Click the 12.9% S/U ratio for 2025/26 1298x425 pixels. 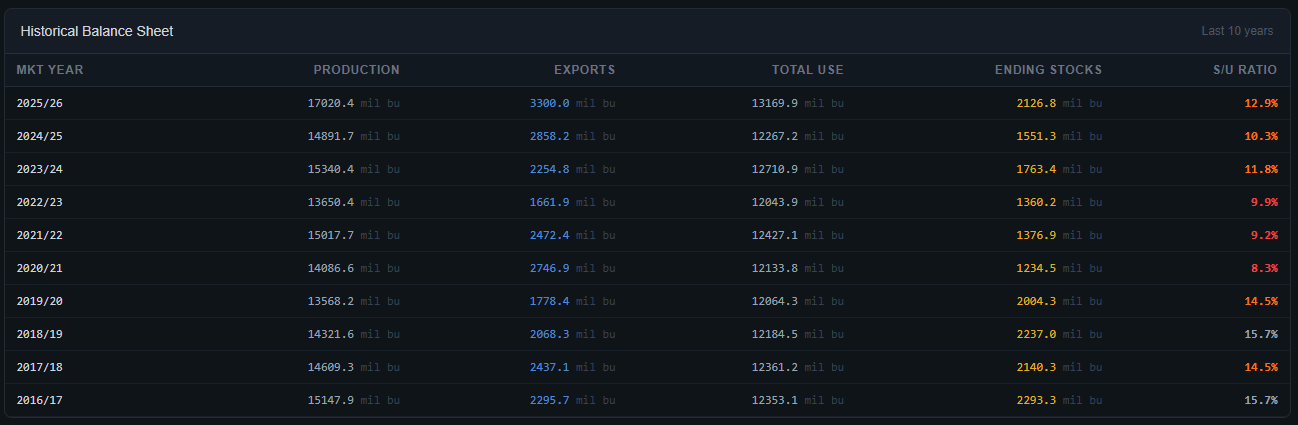point(1261,103)
